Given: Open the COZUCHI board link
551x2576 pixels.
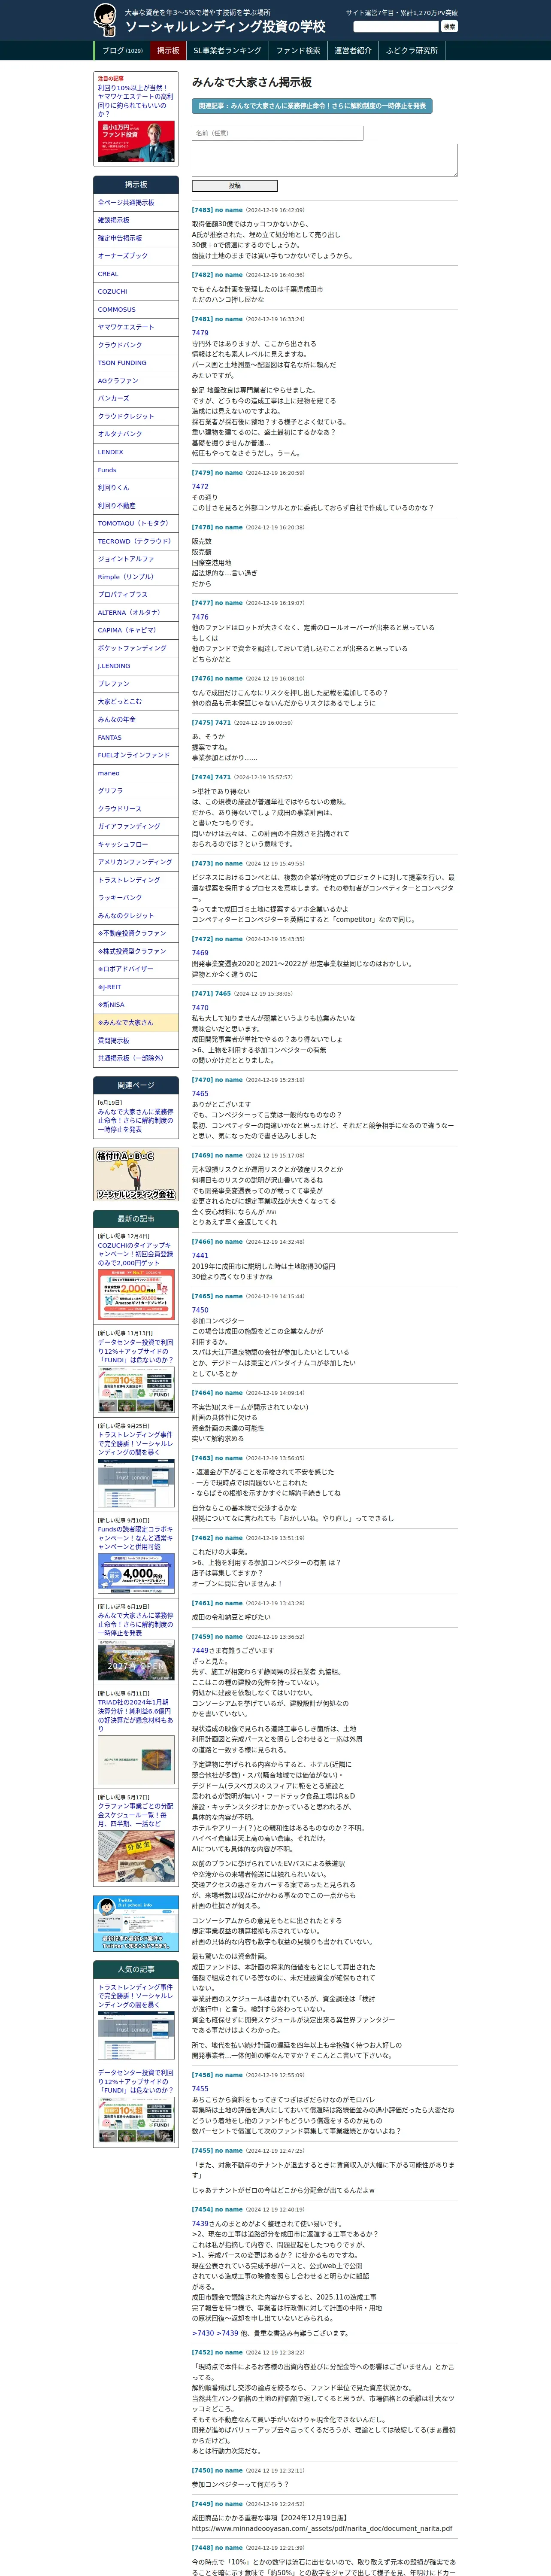Looking at the screenshot, I should tap(136, 292).
